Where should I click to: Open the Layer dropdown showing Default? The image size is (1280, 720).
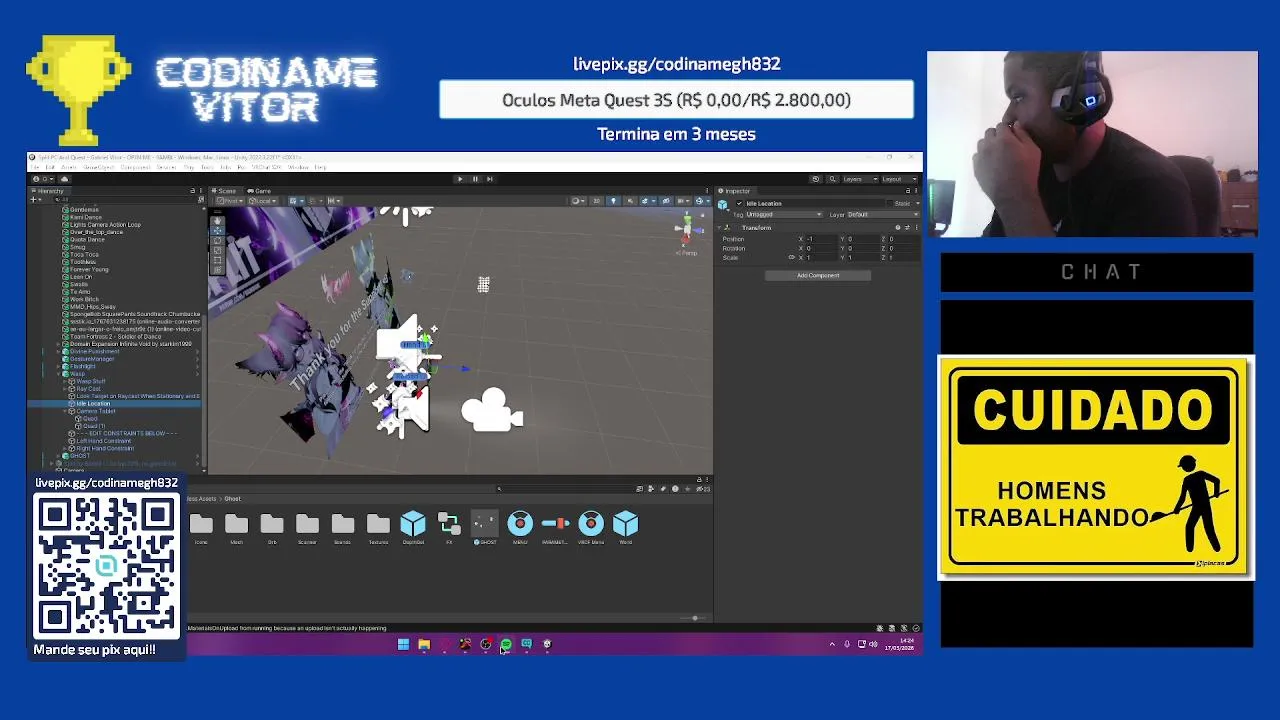883,214
